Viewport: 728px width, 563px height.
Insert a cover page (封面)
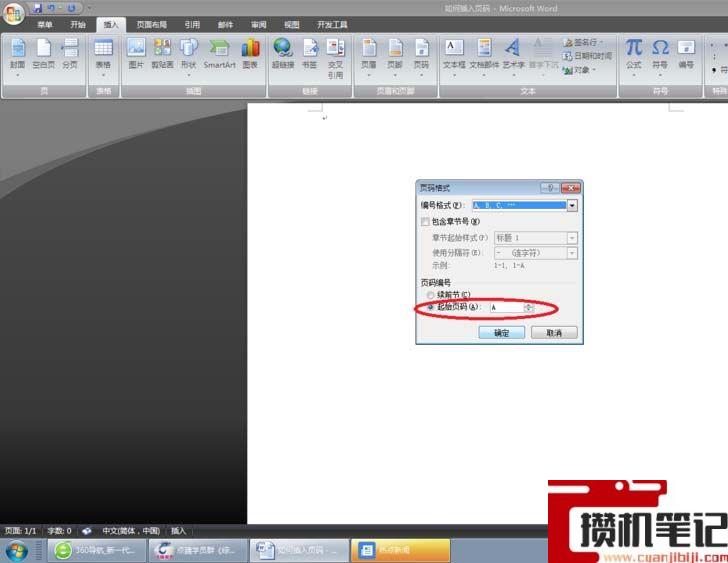pyautogui.click(x=18, y=57)
